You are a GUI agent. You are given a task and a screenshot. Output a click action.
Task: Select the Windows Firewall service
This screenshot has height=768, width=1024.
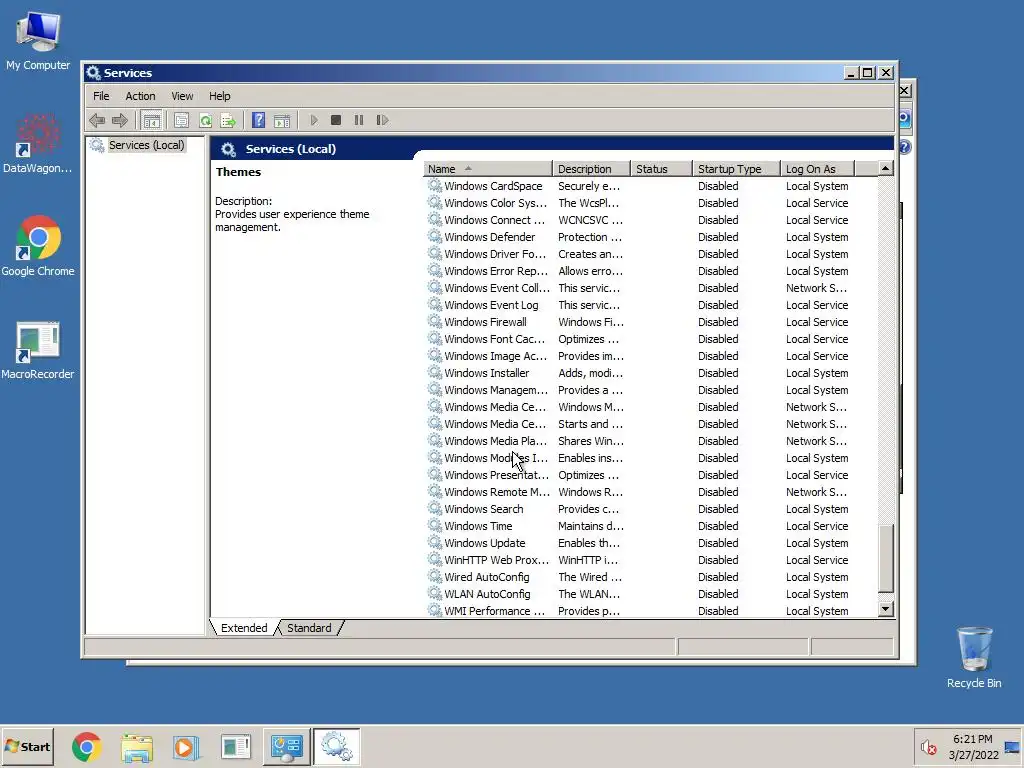click(x=650, y=322)
